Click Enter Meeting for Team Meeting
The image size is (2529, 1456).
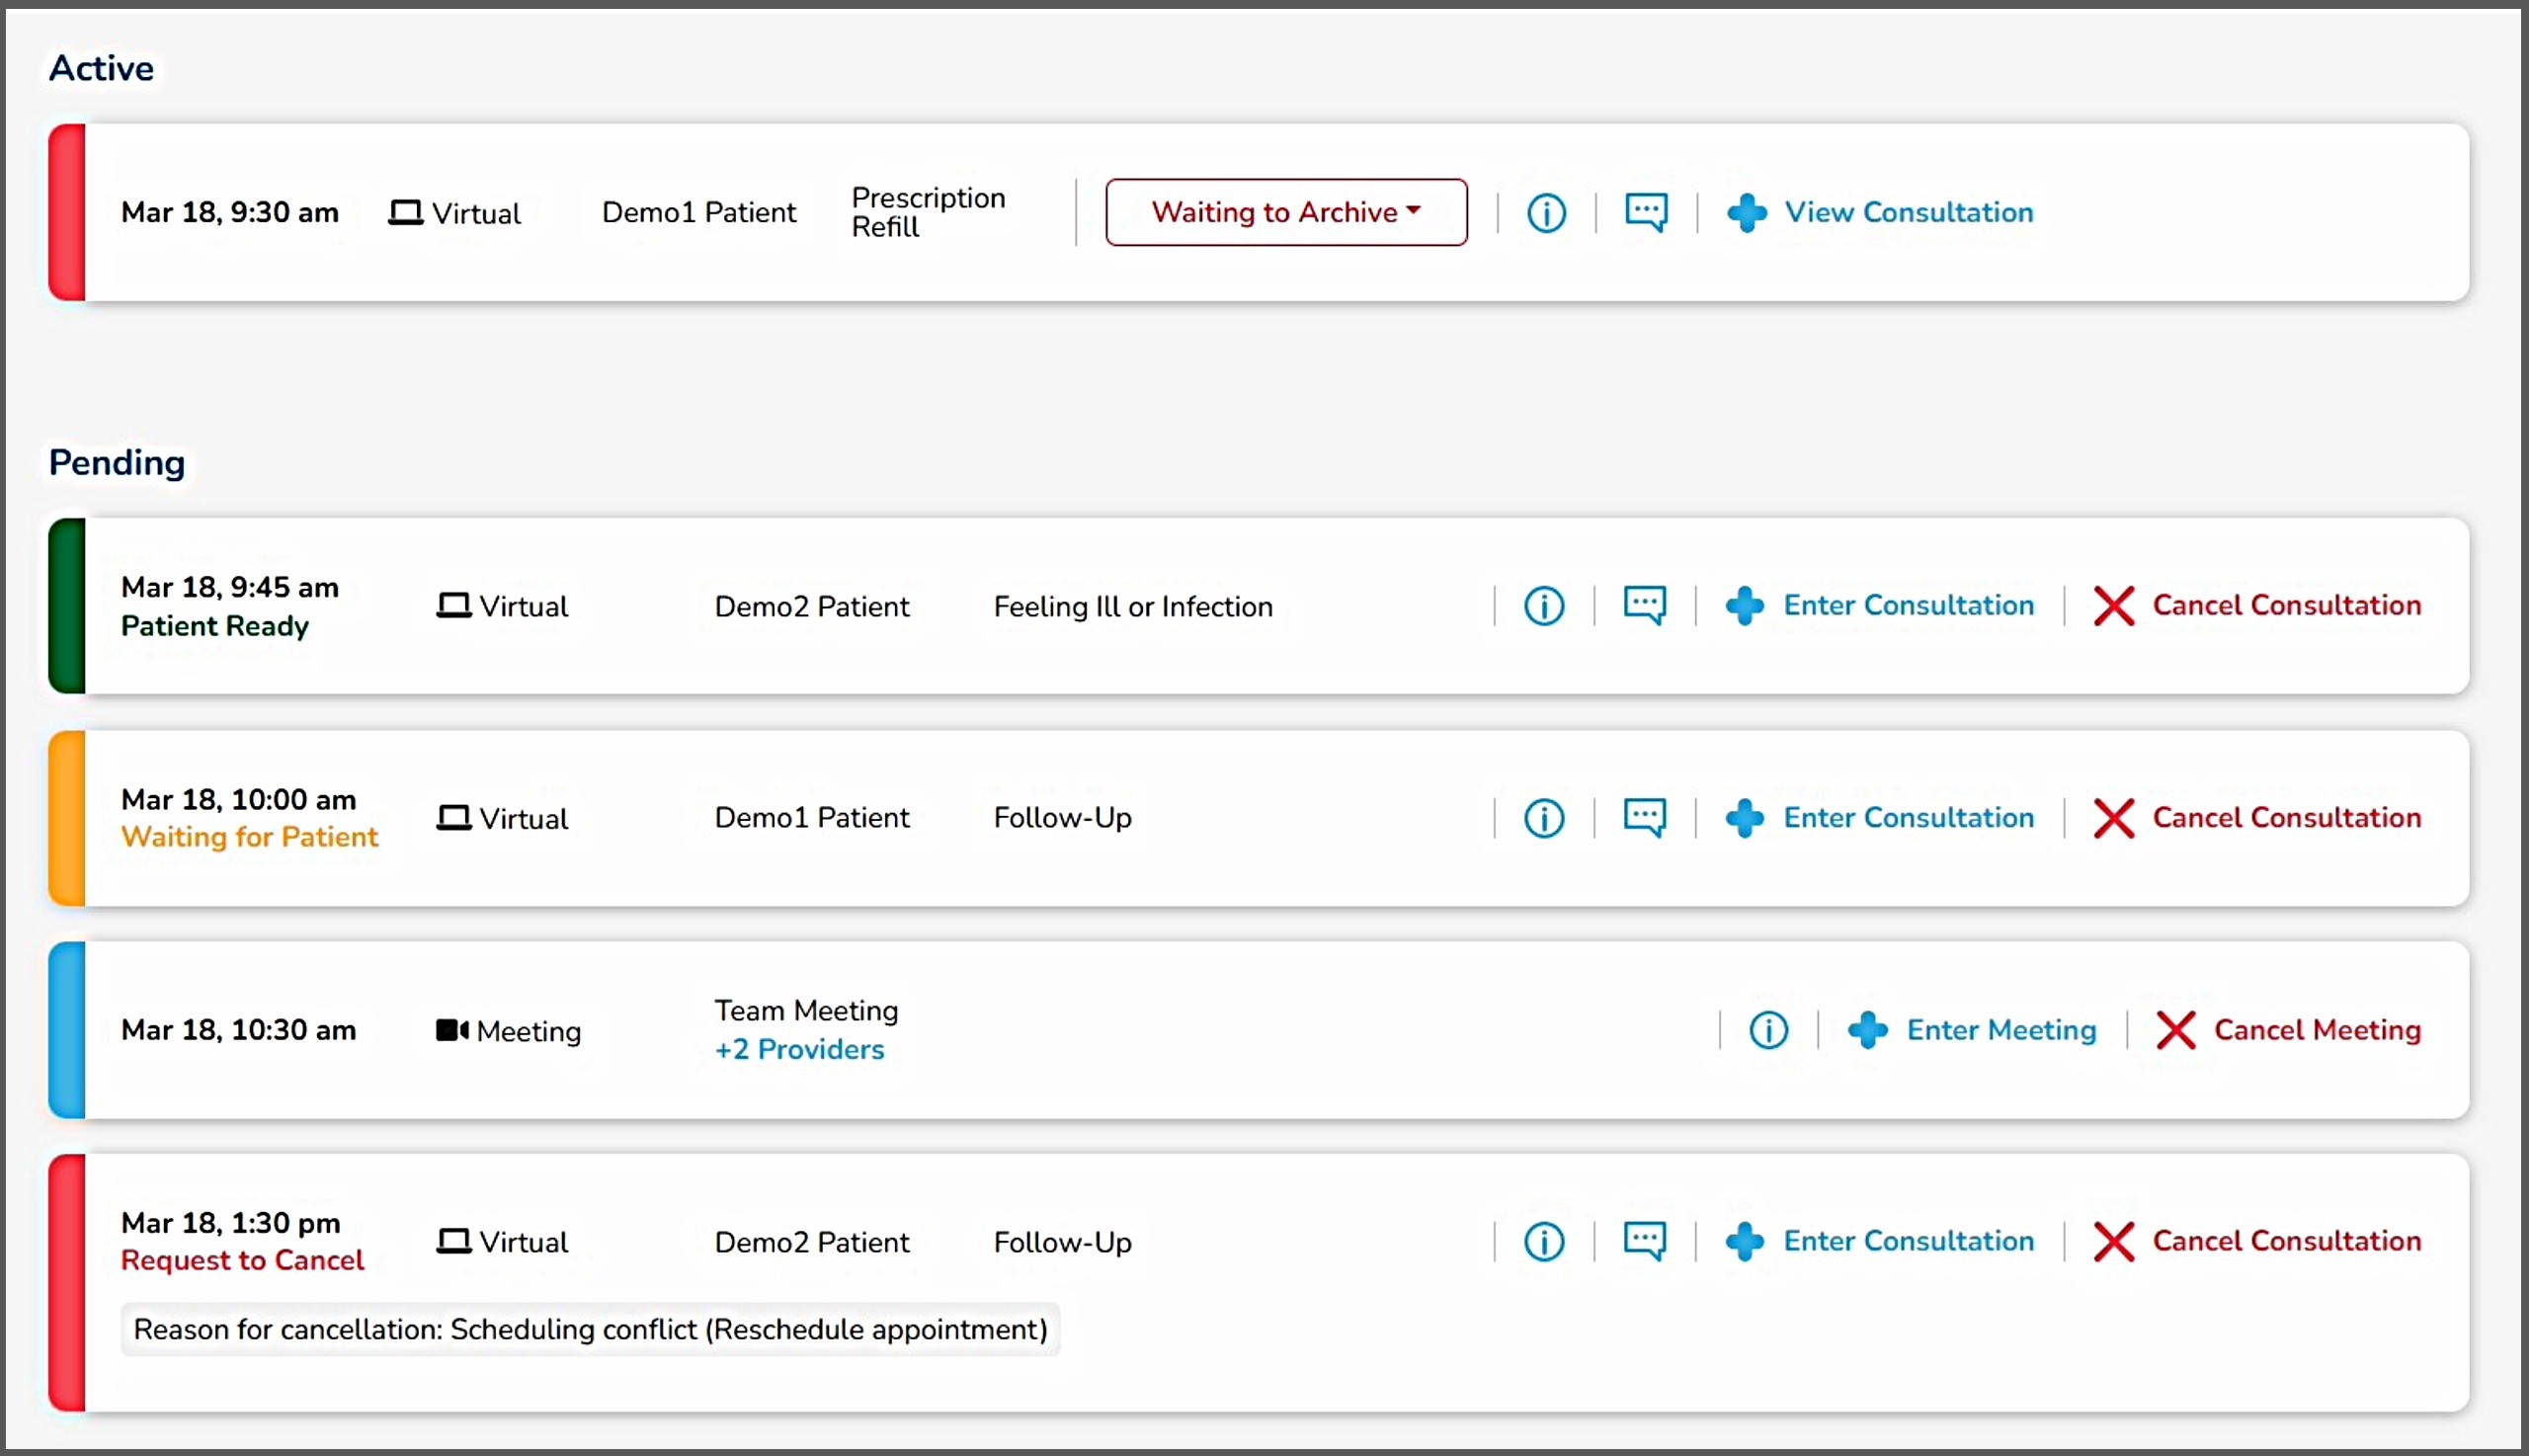tap(1973, 1030)
